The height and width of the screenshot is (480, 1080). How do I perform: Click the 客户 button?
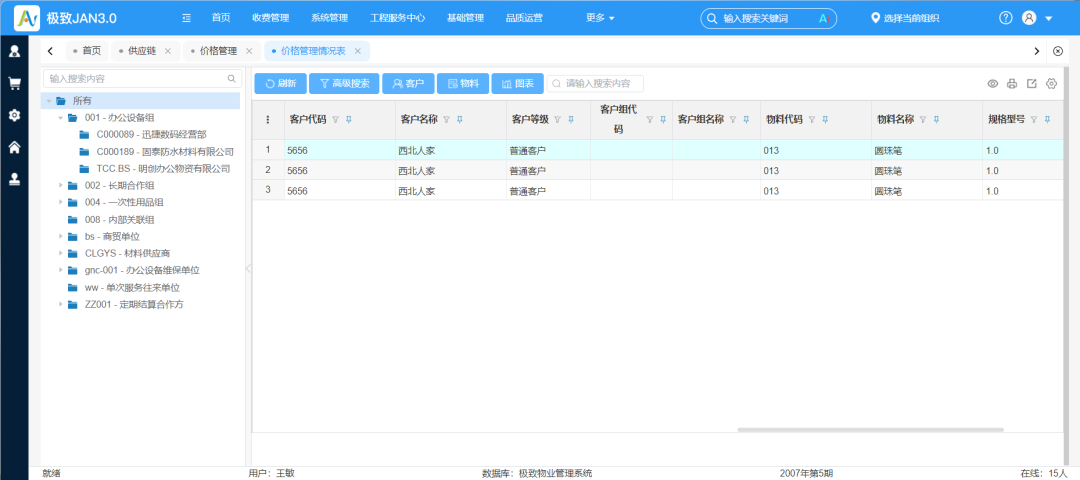408,84
